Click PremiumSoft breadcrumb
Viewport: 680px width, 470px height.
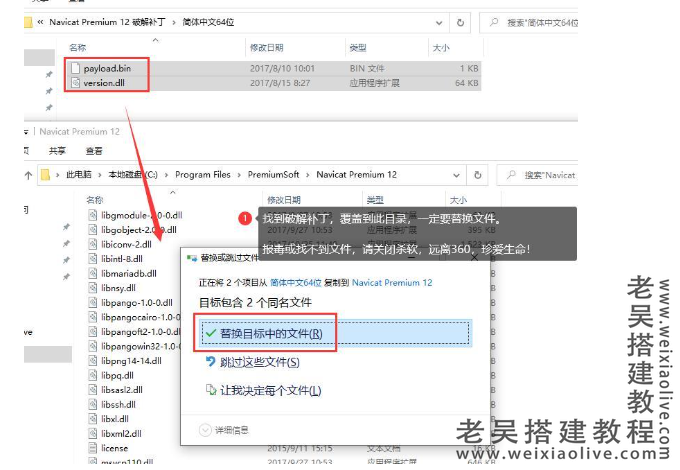point(273,175)
